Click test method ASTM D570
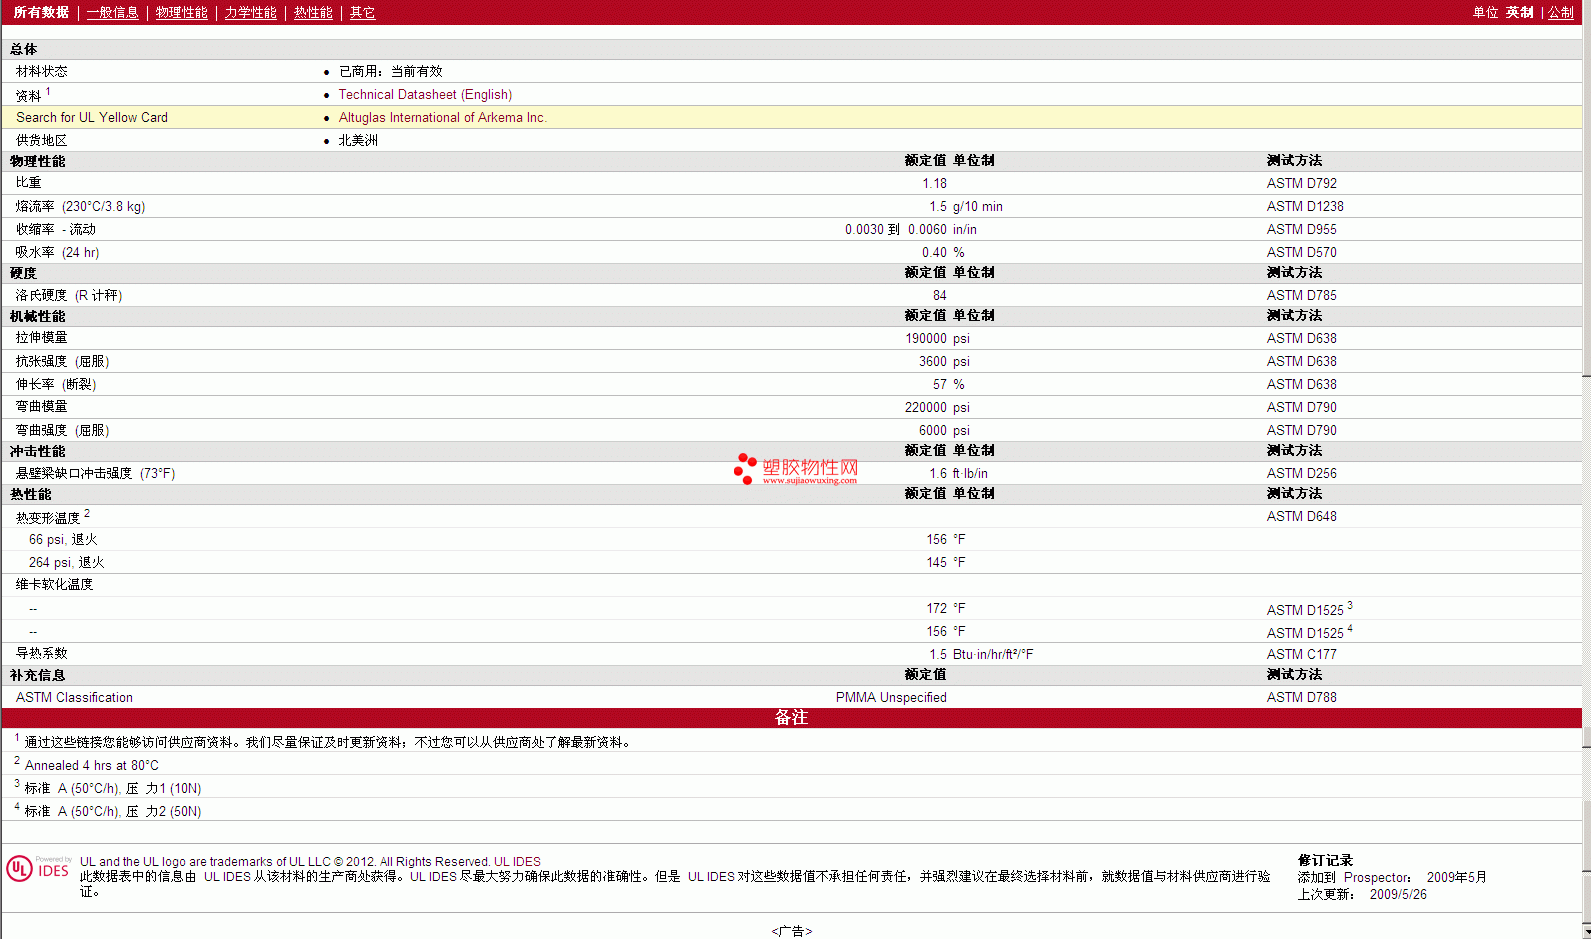 click(x=1301, y=252)
